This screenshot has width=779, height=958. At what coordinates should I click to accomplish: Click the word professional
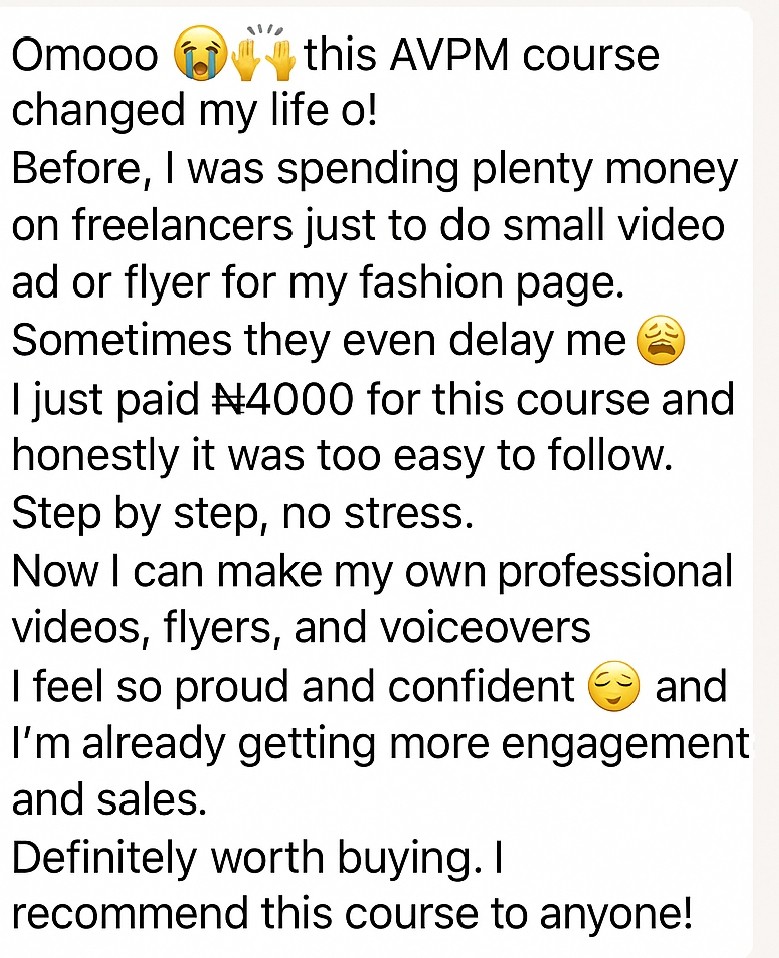(615, 574)
